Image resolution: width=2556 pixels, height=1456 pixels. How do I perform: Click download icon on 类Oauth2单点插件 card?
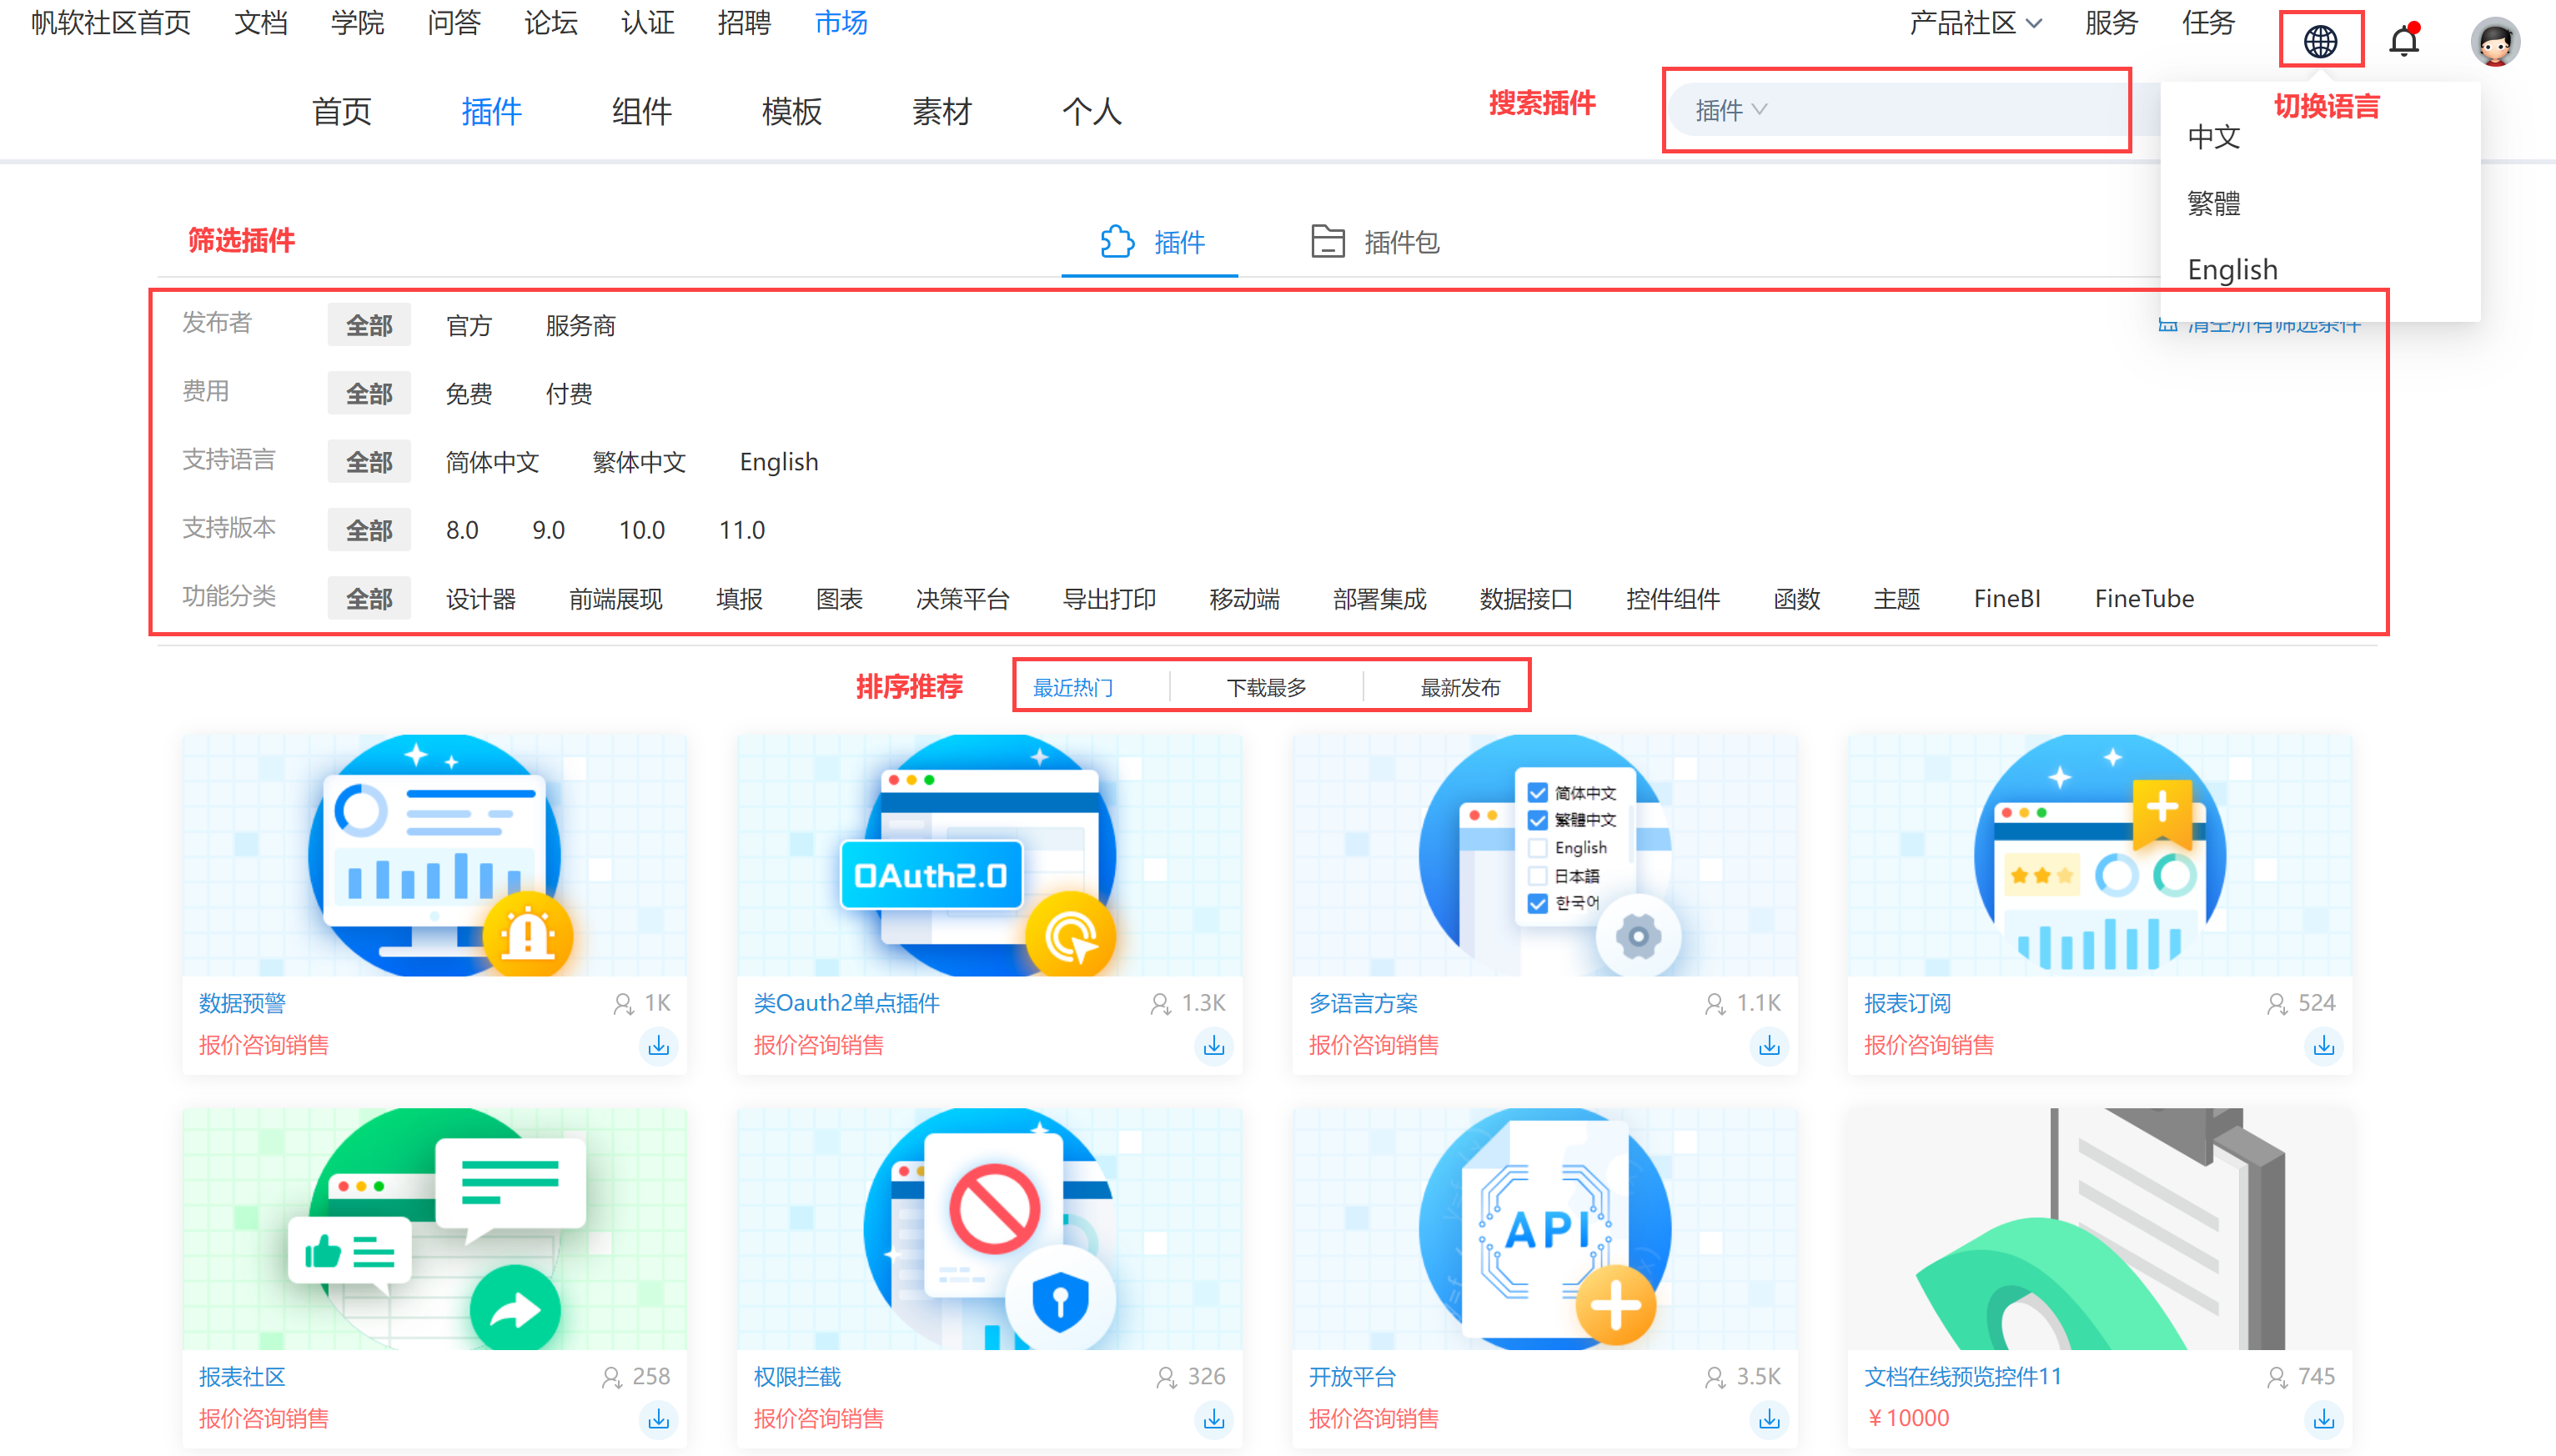1213,1046
